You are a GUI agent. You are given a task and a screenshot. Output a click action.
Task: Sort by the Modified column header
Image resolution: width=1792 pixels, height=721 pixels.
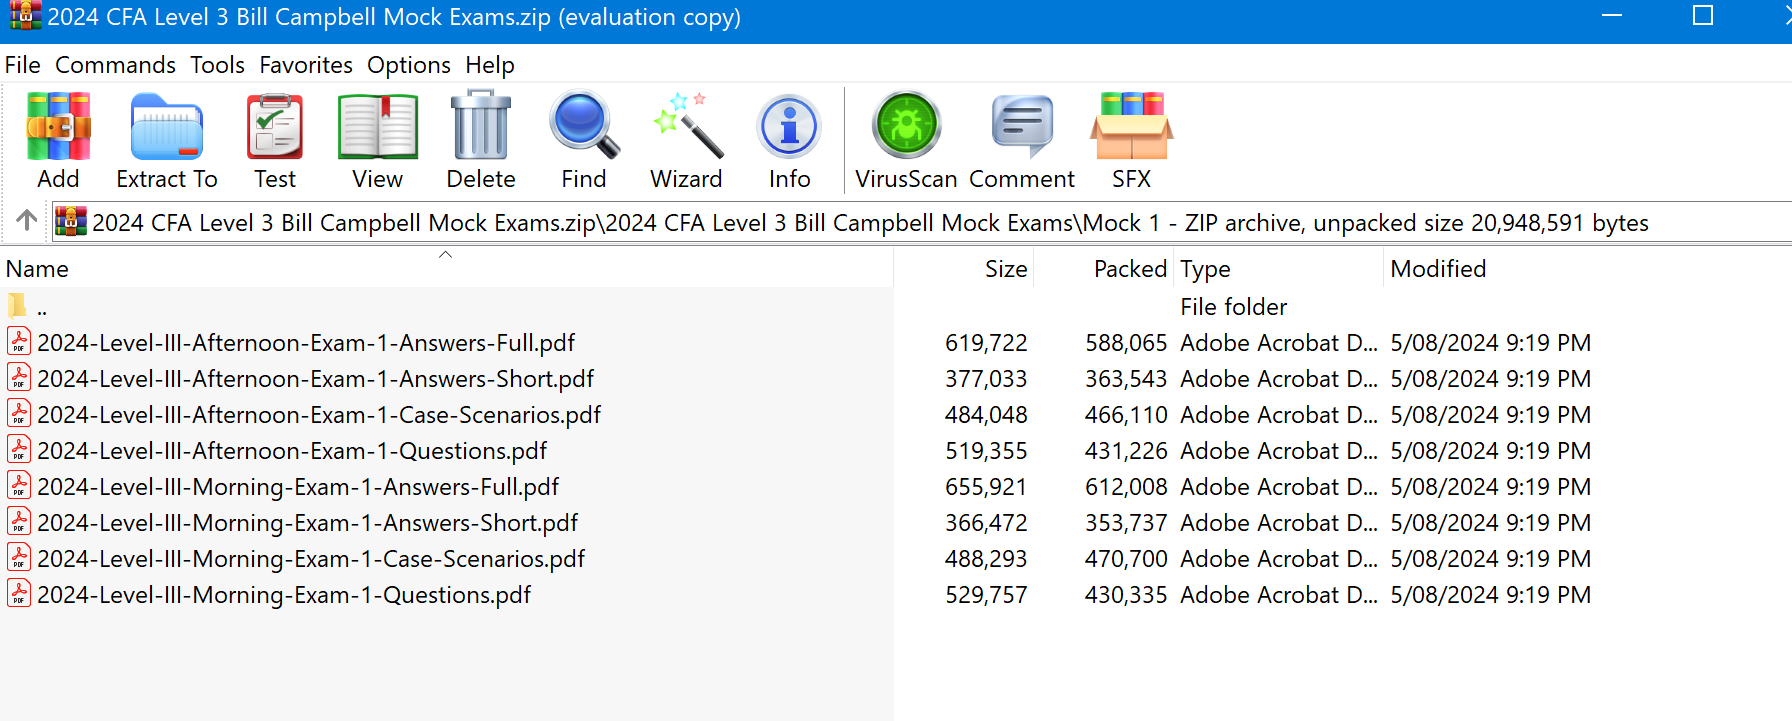click(x=1438, y=269)
